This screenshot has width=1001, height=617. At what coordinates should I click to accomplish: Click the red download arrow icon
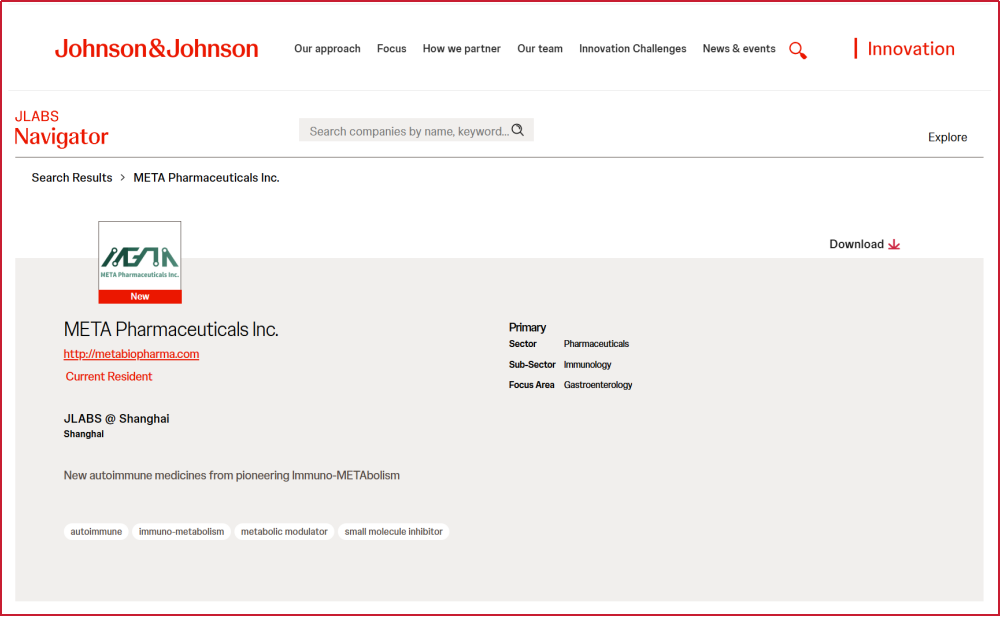(894, 244)
